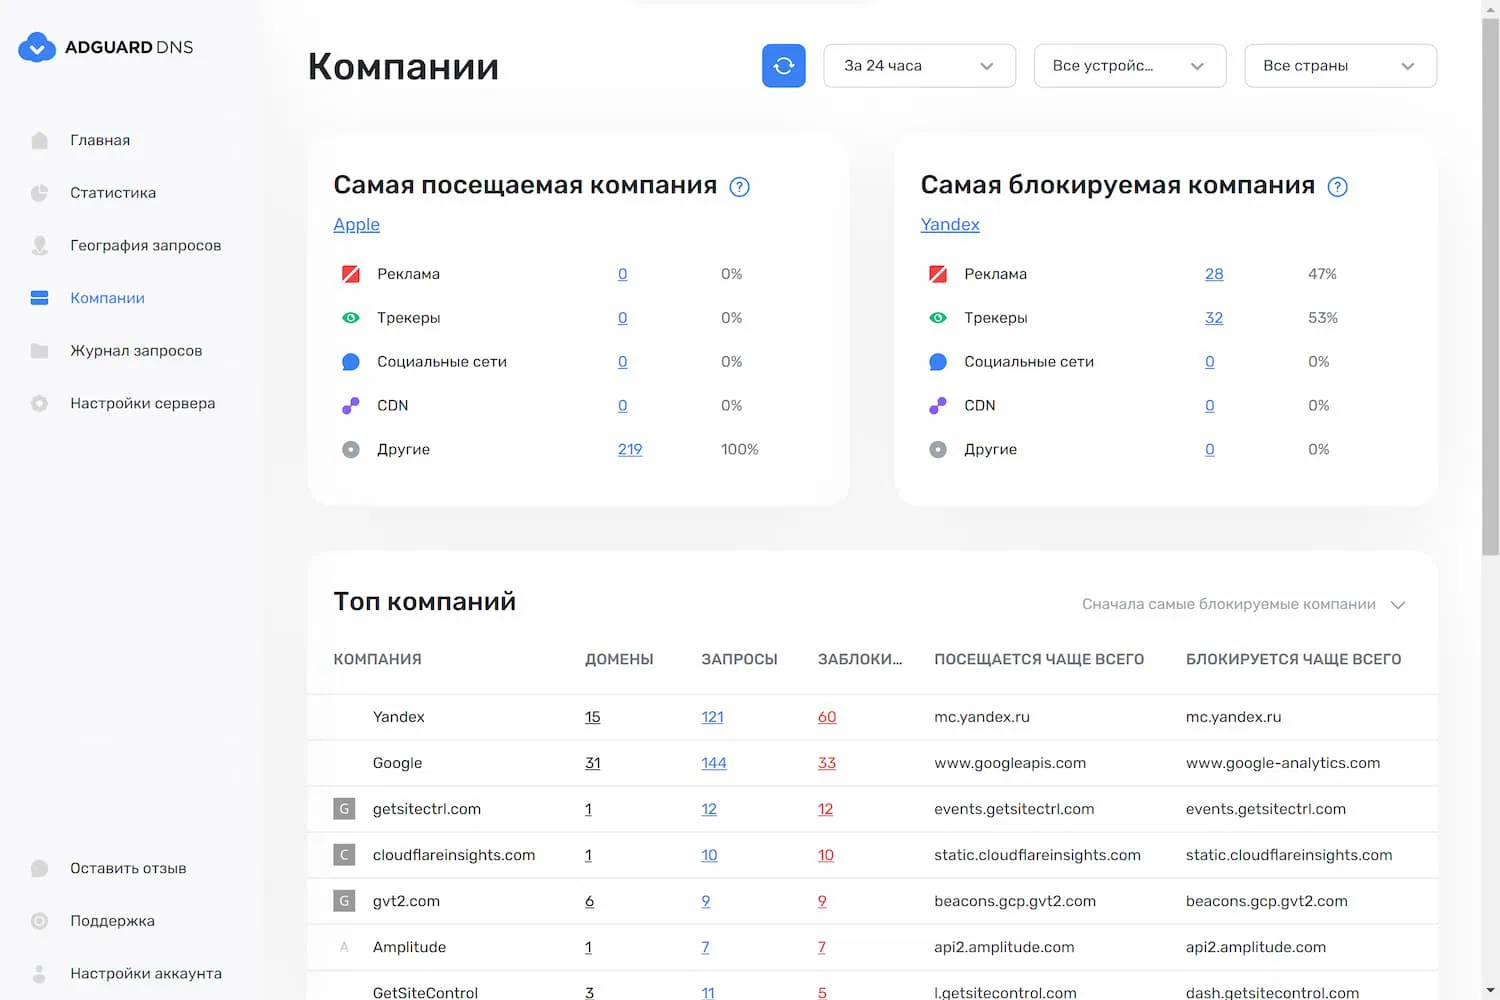Viewport: 1500px width, 1000px height.
Task: Click the Оставить отзыв chat icon
Action: tap(39, 868)
